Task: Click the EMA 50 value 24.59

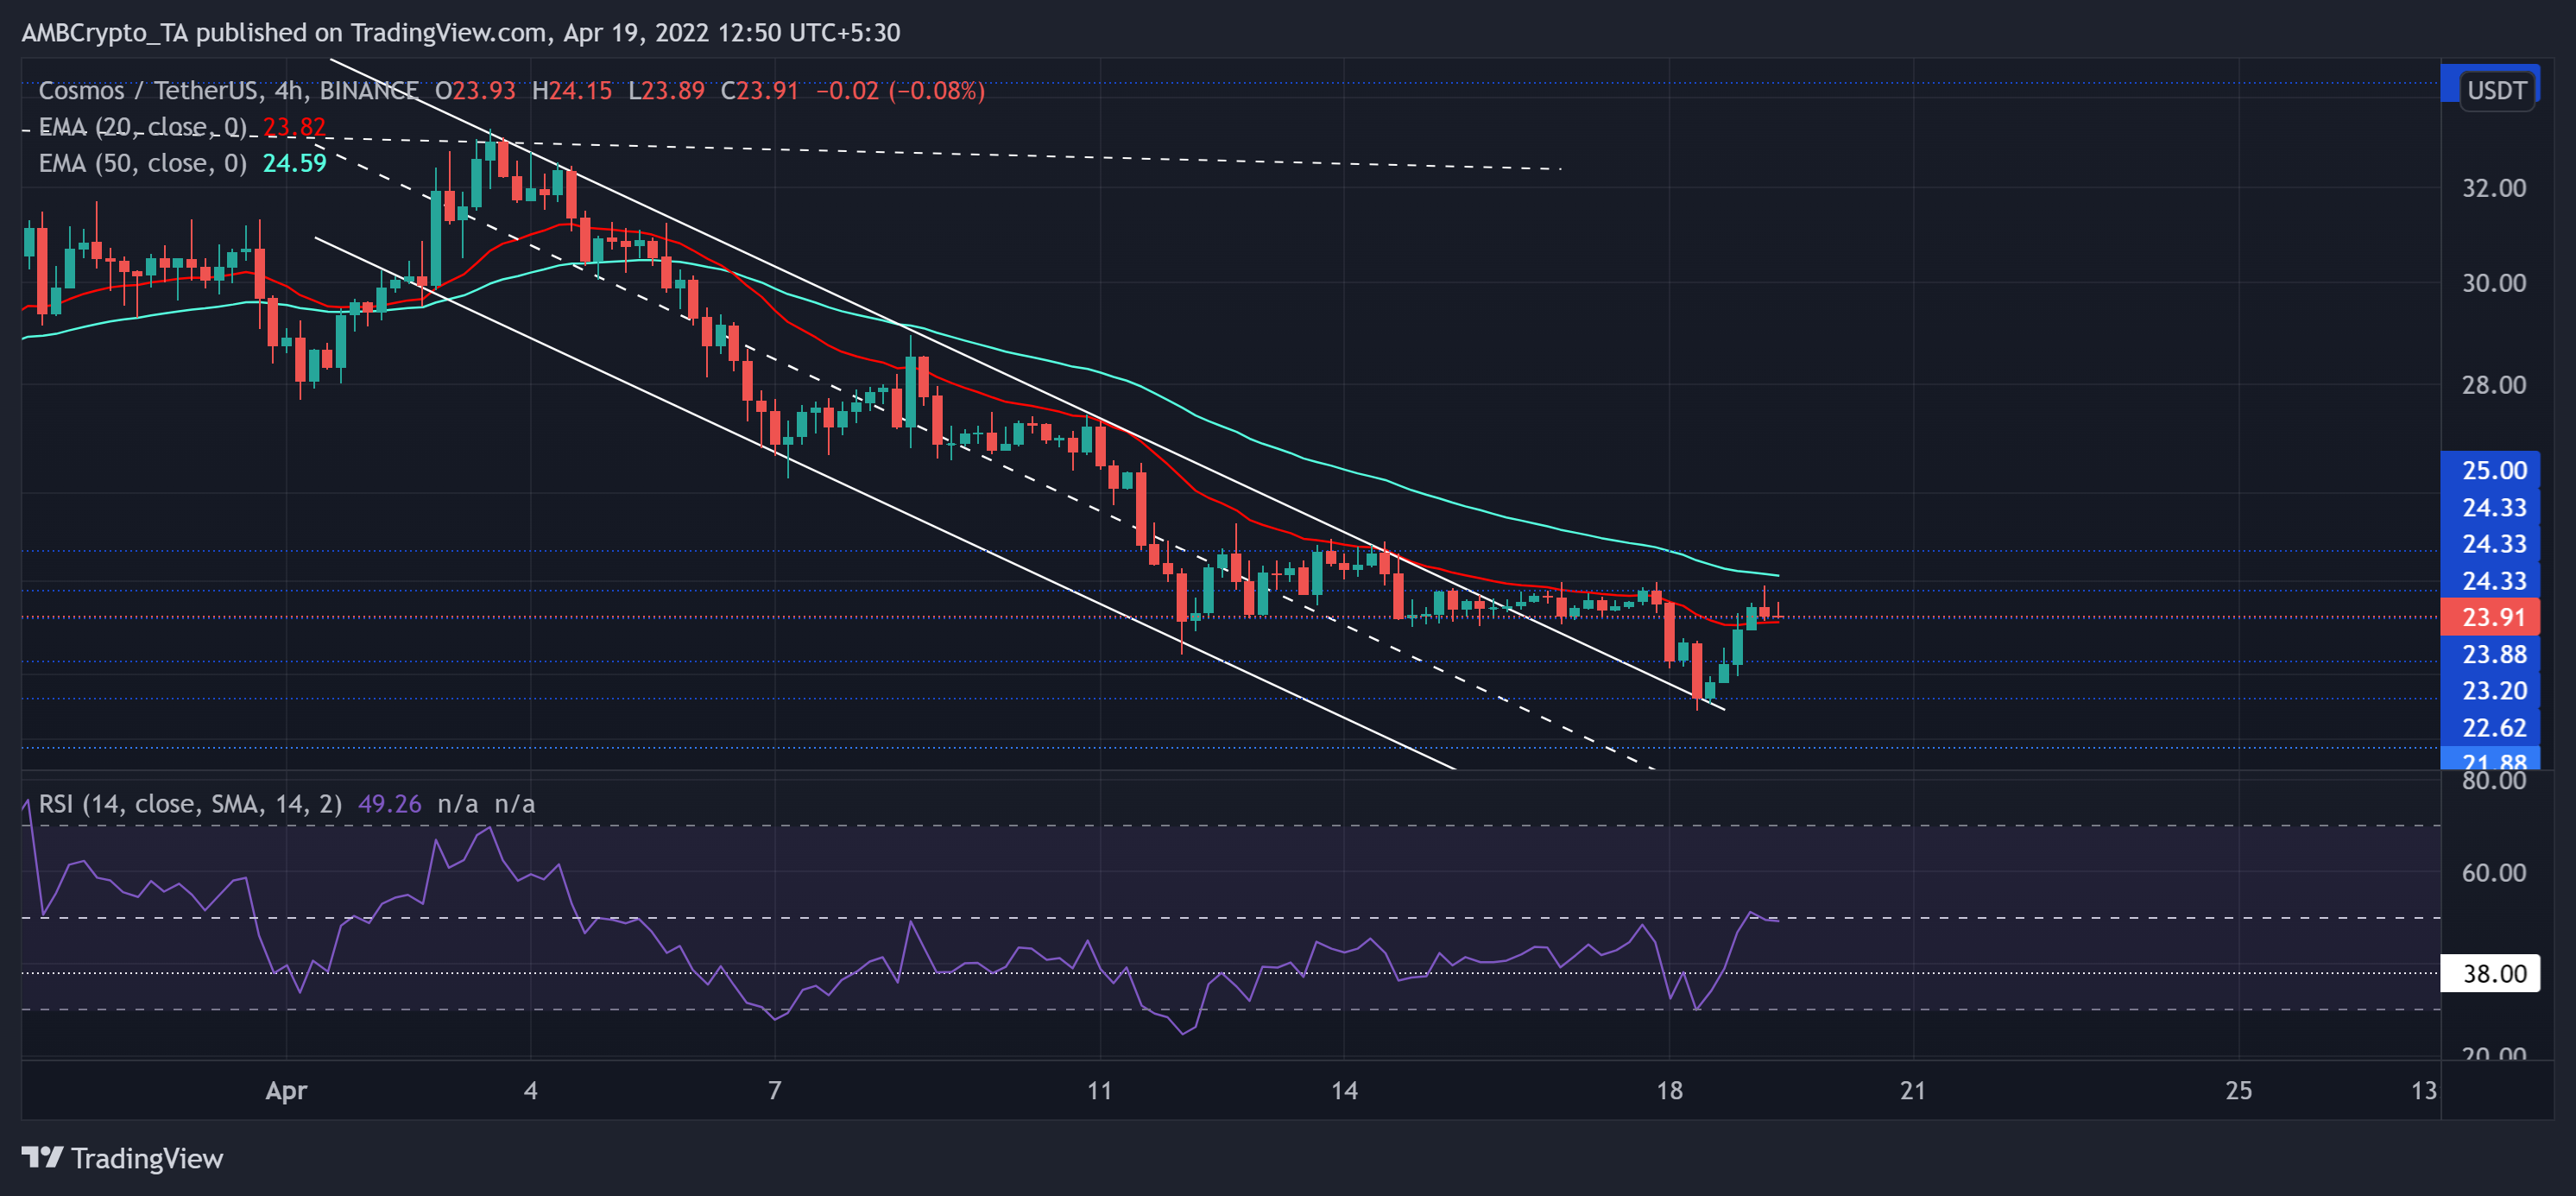Action: (x=294, y=163)
